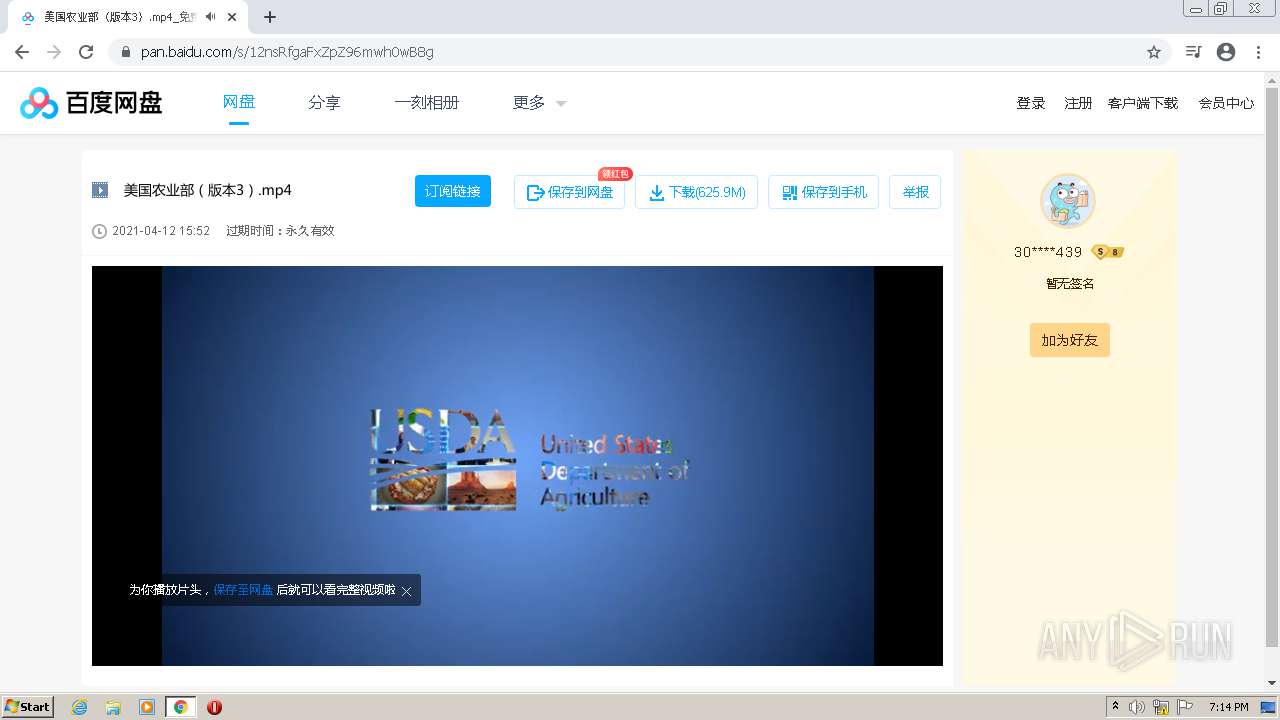Click 保存到手机 button
The image size is (1280, 720).
[823, 192]
